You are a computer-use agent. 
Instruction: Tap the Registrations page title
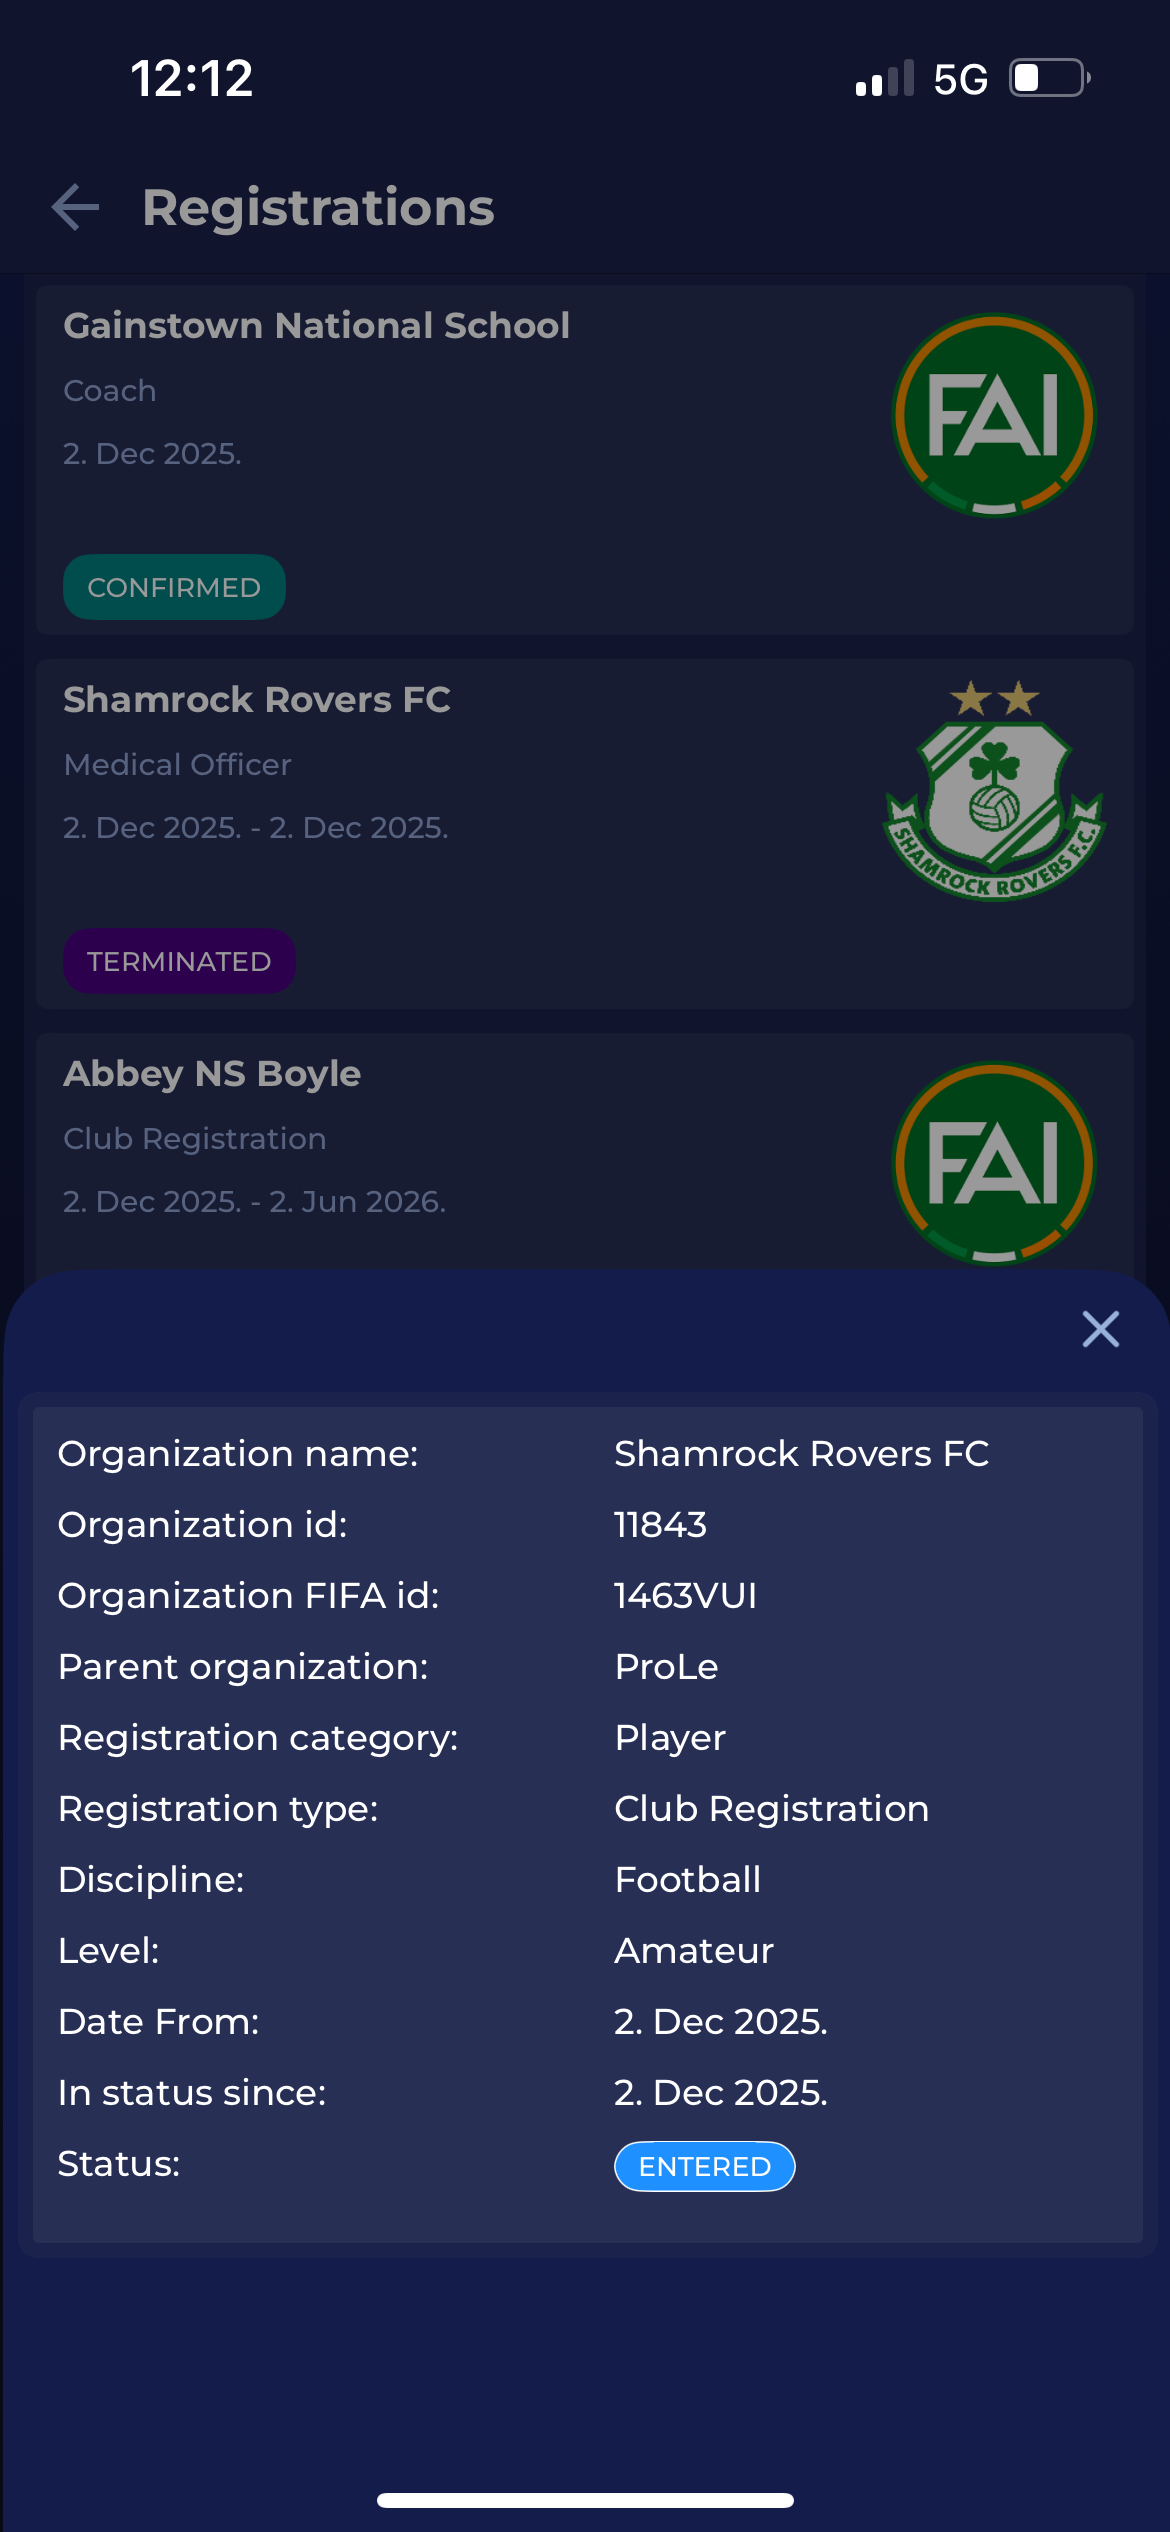pyautogui.click(x=318, y=208)
